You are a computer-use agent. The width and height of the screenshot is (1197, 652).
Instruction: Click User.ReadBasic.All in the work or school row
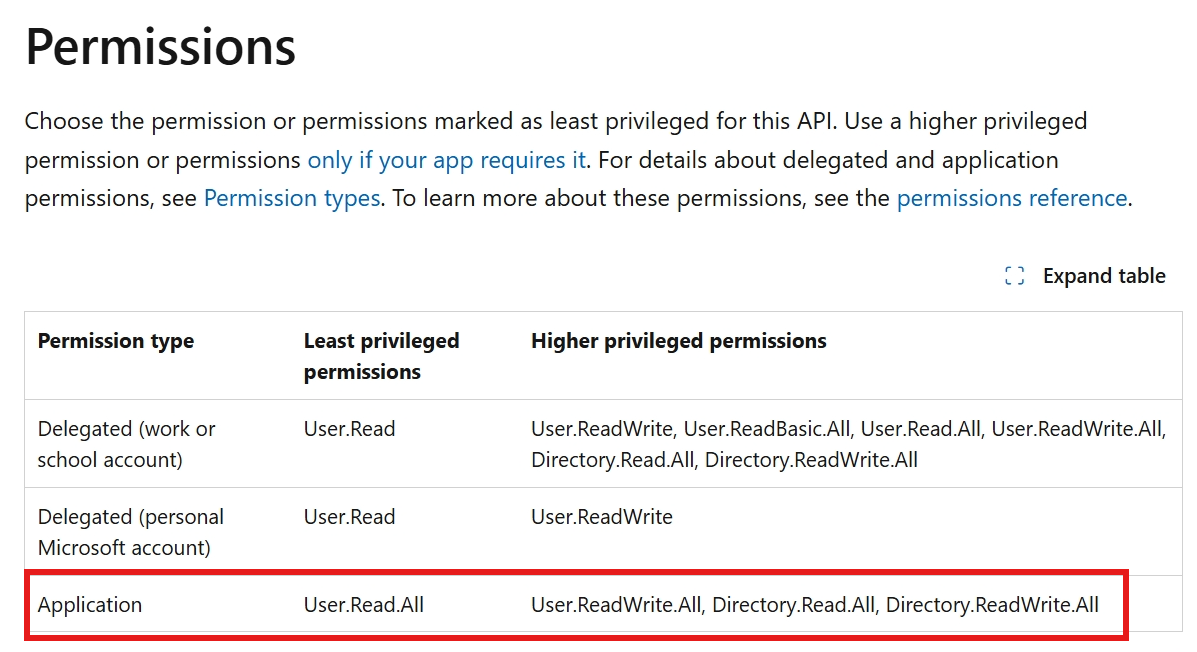(x=766, y=429)
